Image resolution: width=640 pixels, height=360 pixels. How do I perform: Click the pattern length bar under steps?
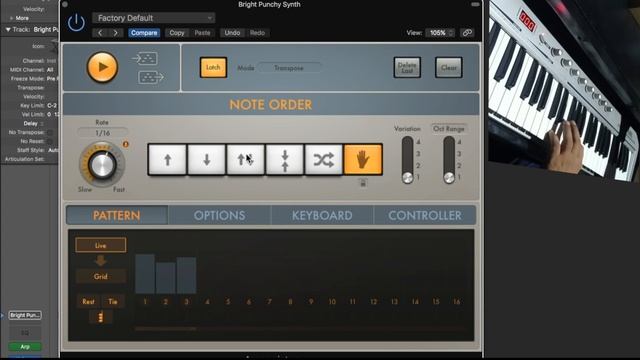point(165,328)
